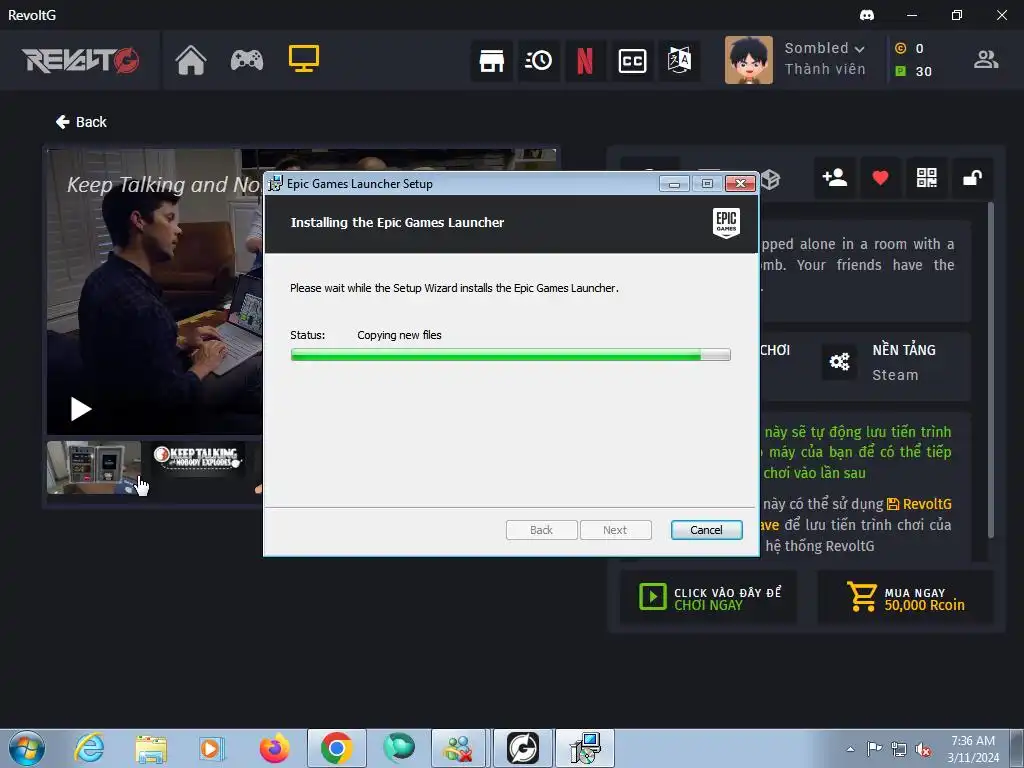This screenshot has width=1024, height=768.
Task: Click the Sombled user avatar
Action: [748, 59]
